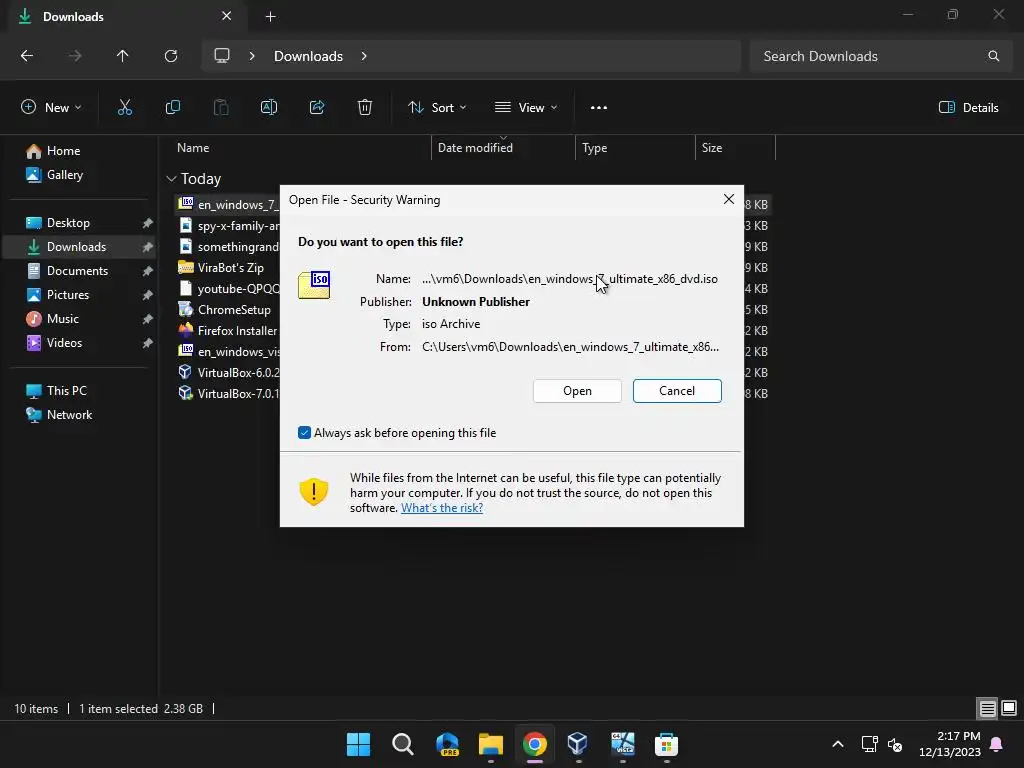
Task: Click the Cut scissors icon
Action: tap(125, 108)
